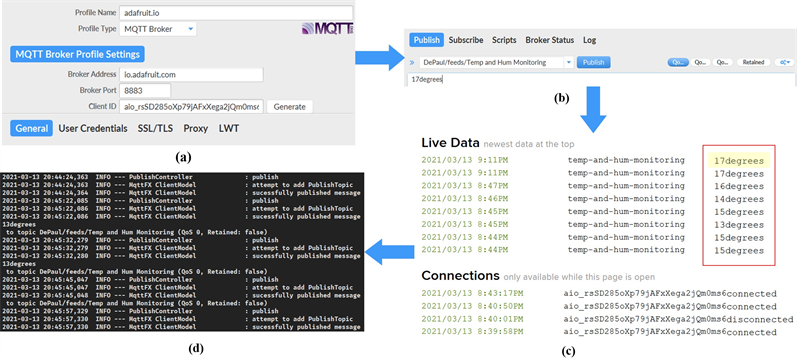The width and height of the screenshot is (797, 360).
Task: Select the second QoS toggle button
Action: 700,62
